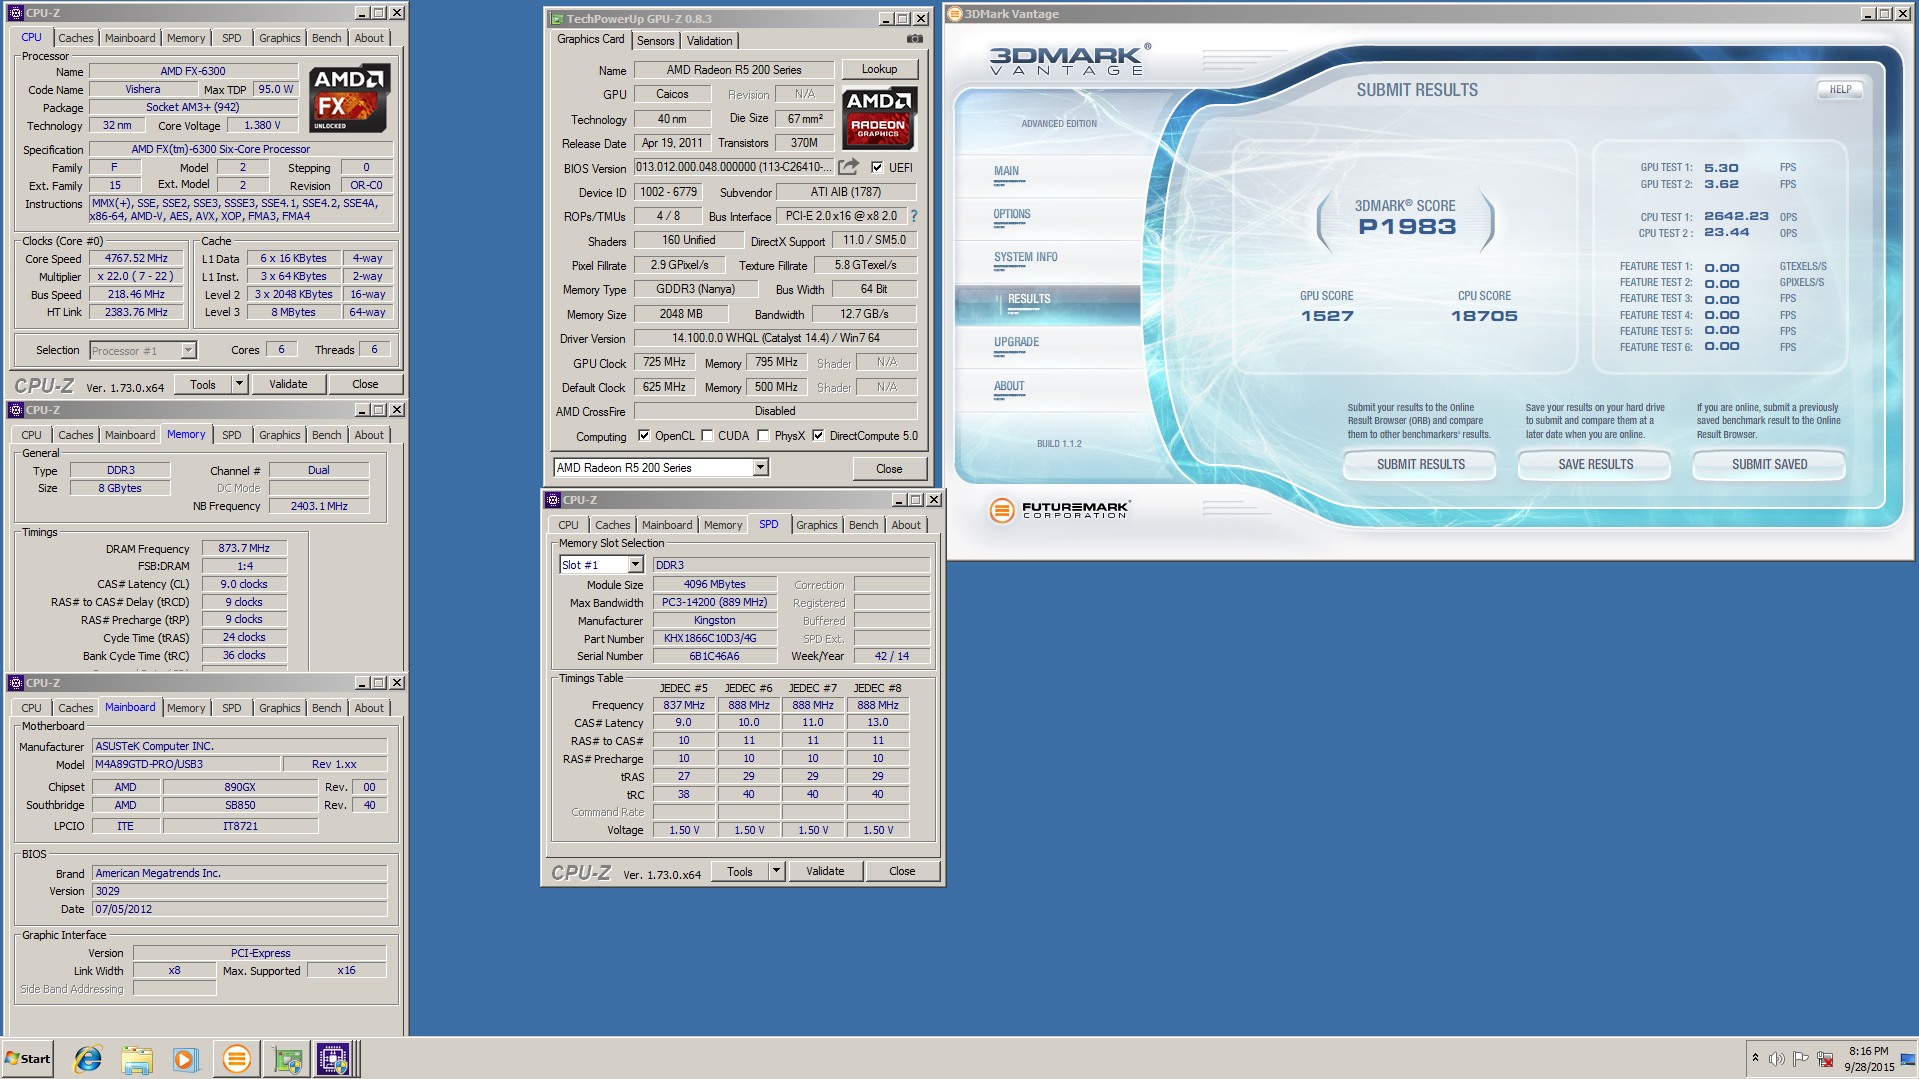Open Windows Explorer folder in the taskbar

tap(137, 1059)
